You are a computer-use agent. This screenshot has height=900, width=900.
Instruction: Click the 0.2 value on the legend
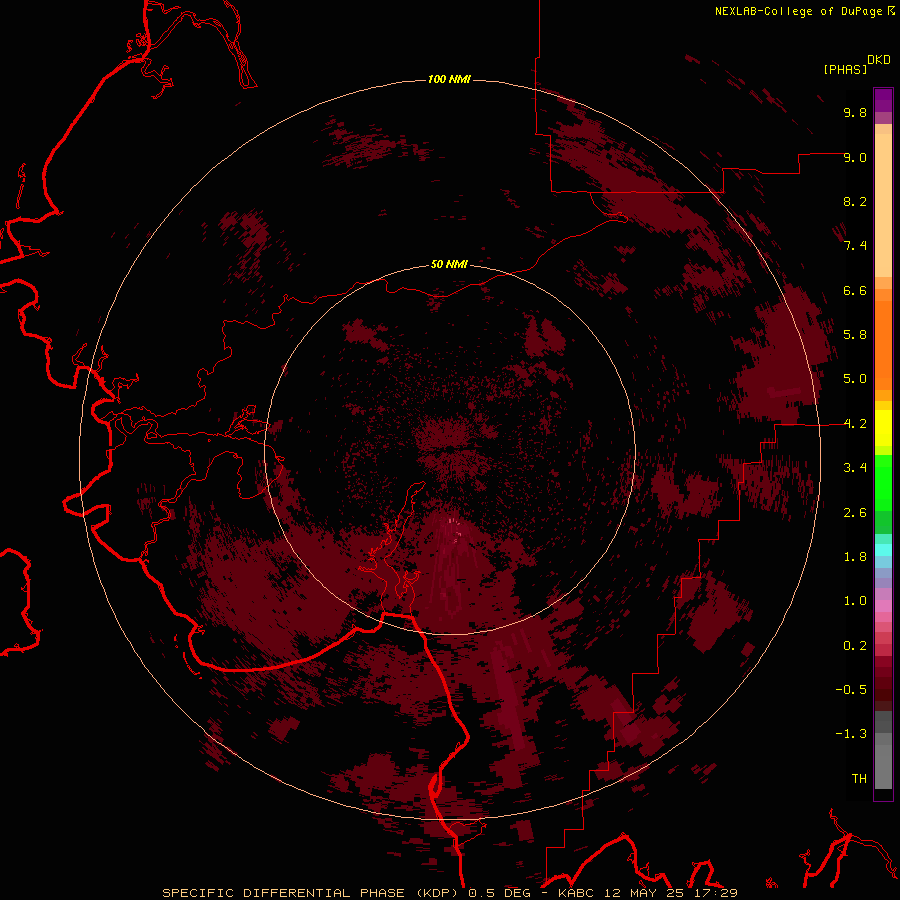pyautogui.click(x=855, y=646)
